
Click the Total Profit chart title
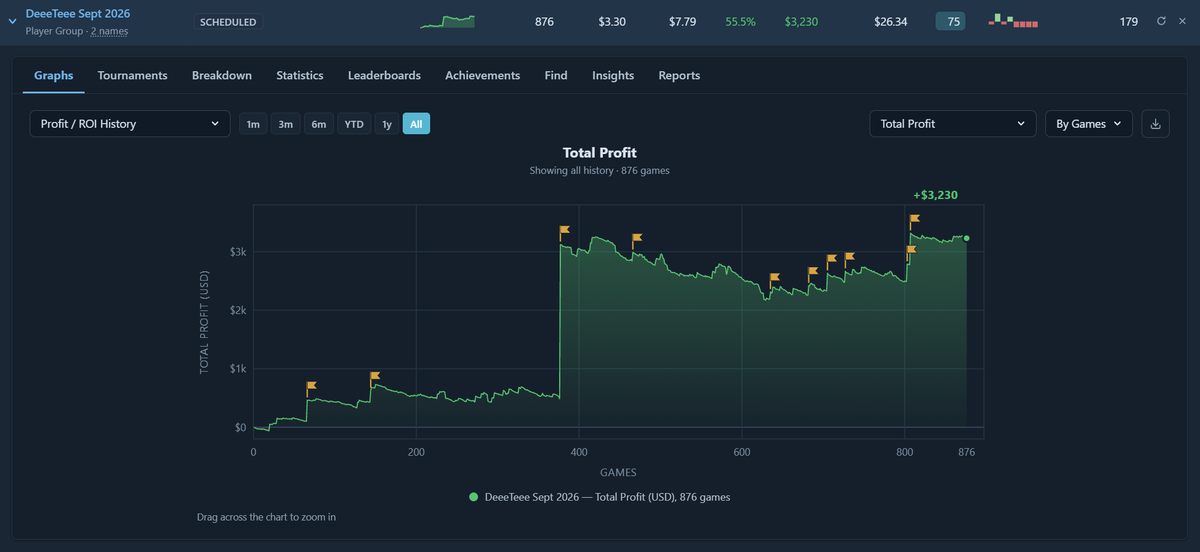[x=600, y=153]
